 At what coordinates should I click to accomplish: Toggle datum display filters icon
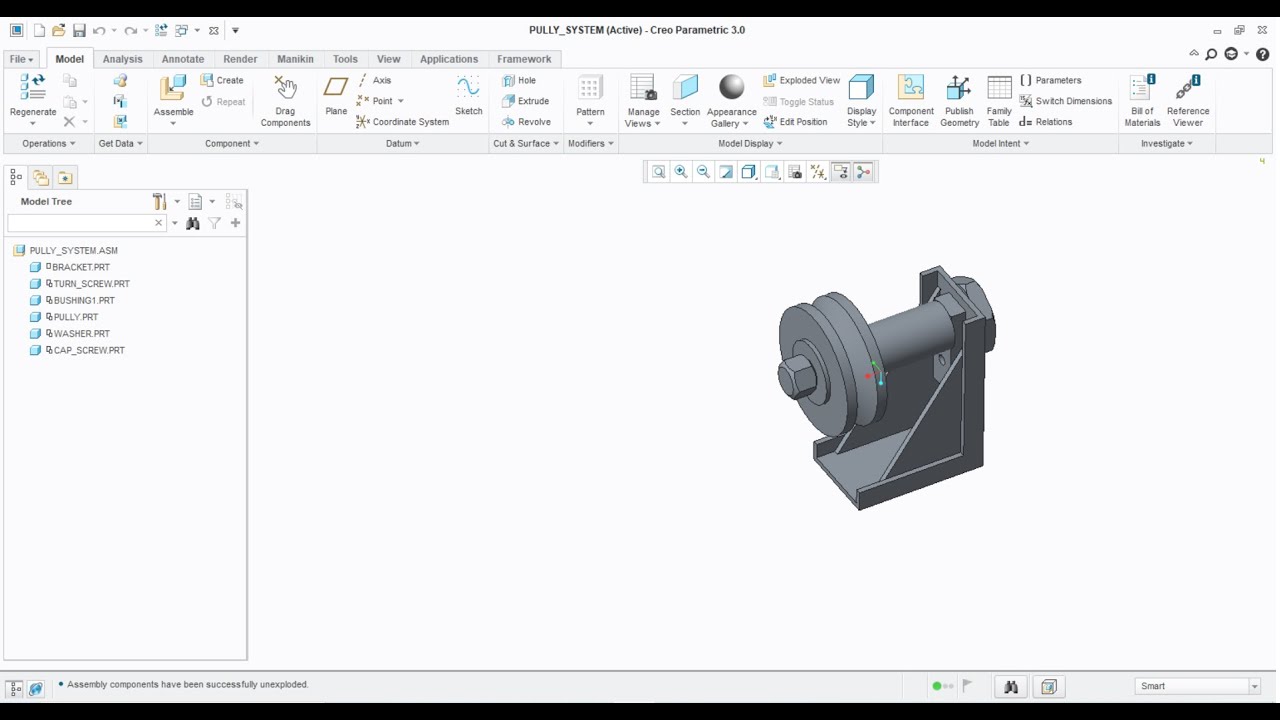tap(818, 172)
